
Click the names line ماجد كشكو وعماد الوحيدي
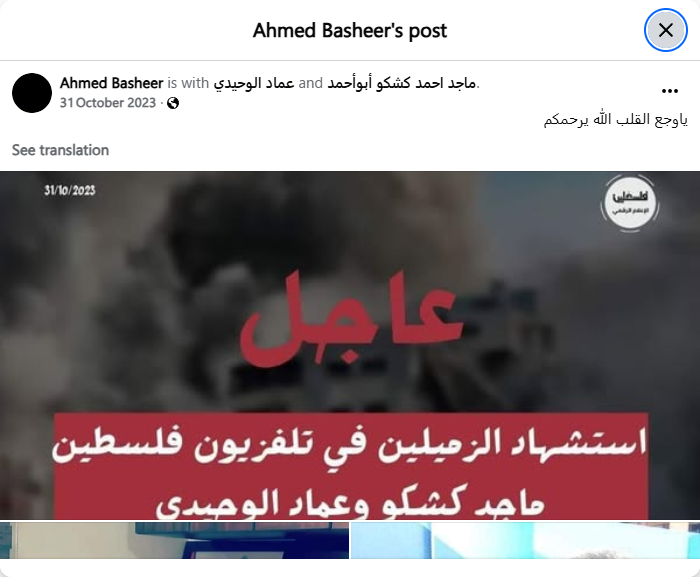coord(350,504)
